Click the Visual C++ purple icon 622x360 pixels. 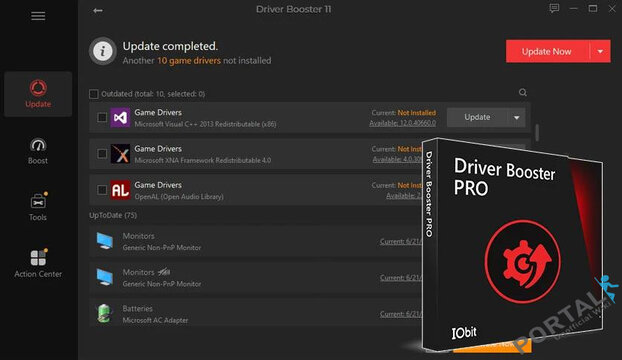[x=120, y=117]
